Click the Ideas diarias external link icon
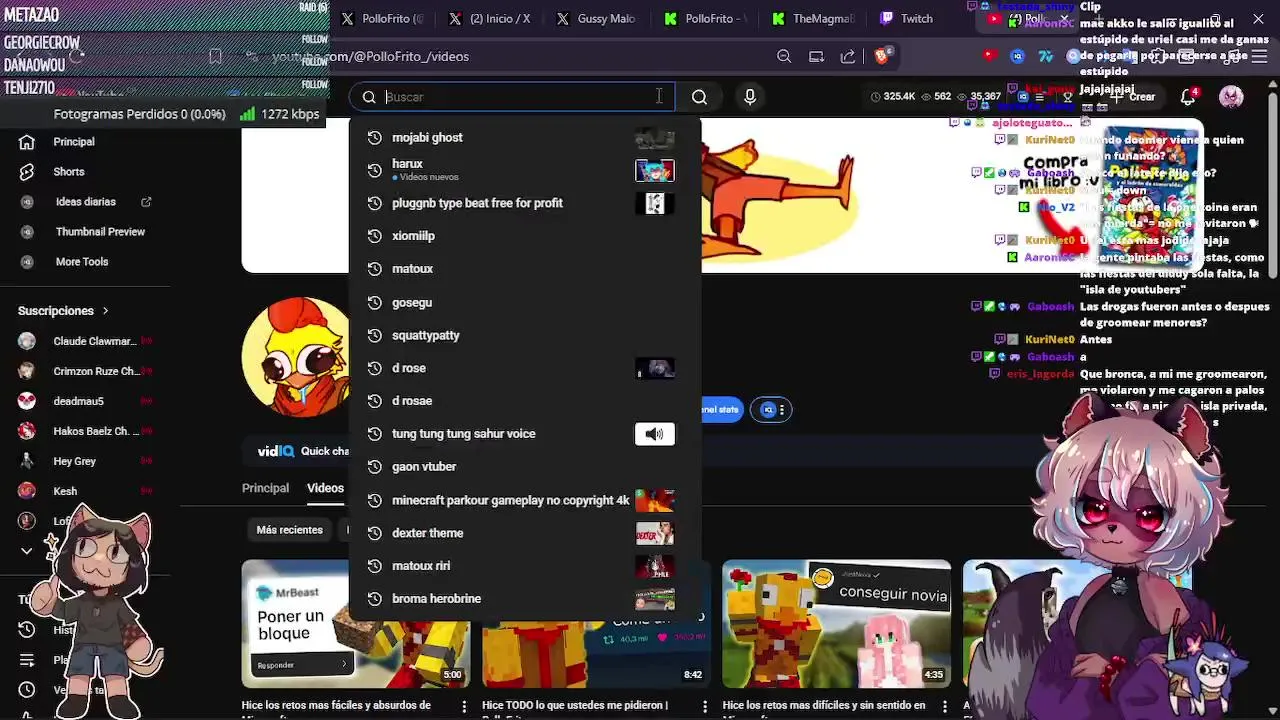 [146, 202]
